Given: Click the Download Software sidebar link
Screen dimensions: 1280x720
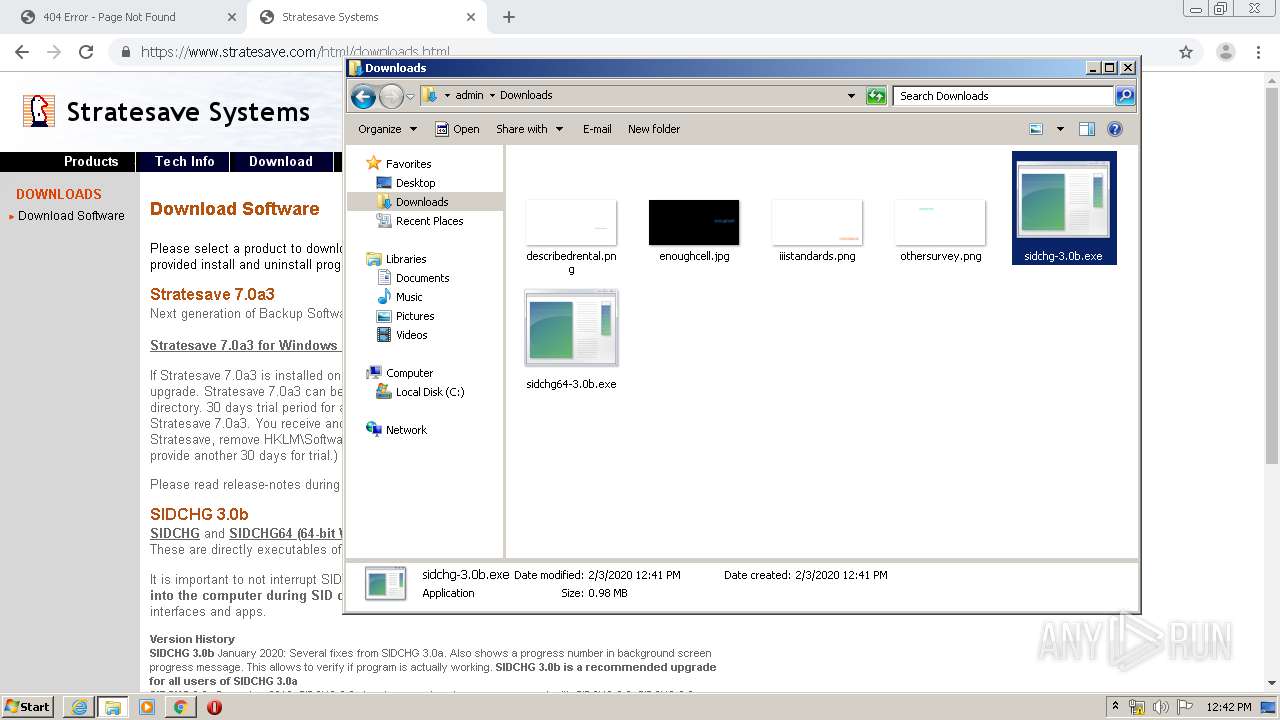Looking at the screenshot, I should 71,216.
